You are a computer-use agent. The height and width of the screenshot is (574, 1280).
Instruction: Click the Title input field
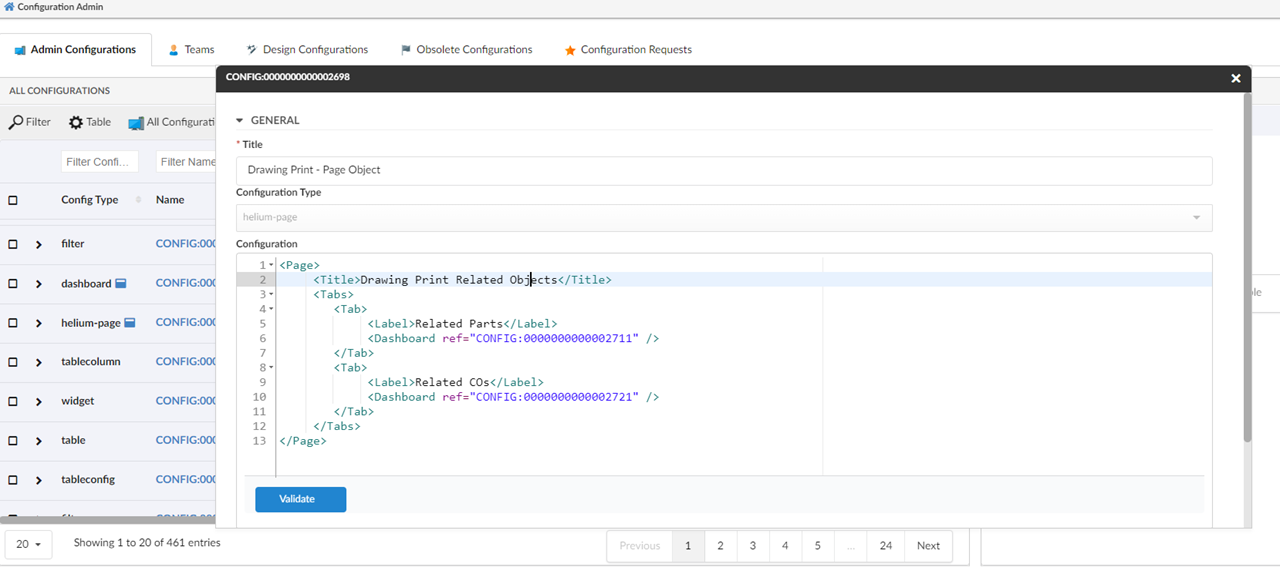pyautogui.click(x=723, y=170)
